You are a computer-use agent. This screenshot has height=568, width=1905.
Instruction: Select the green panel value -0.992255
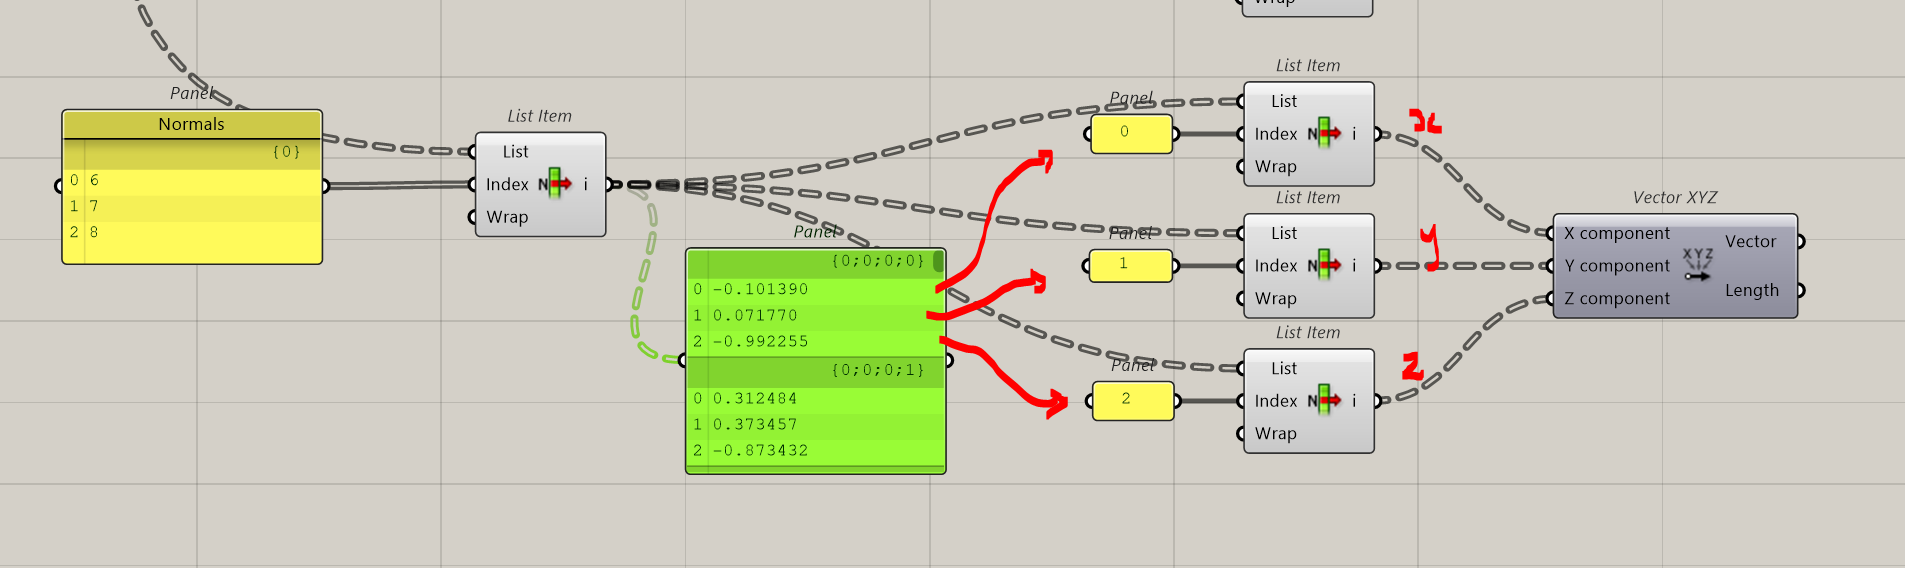point(760,341)
